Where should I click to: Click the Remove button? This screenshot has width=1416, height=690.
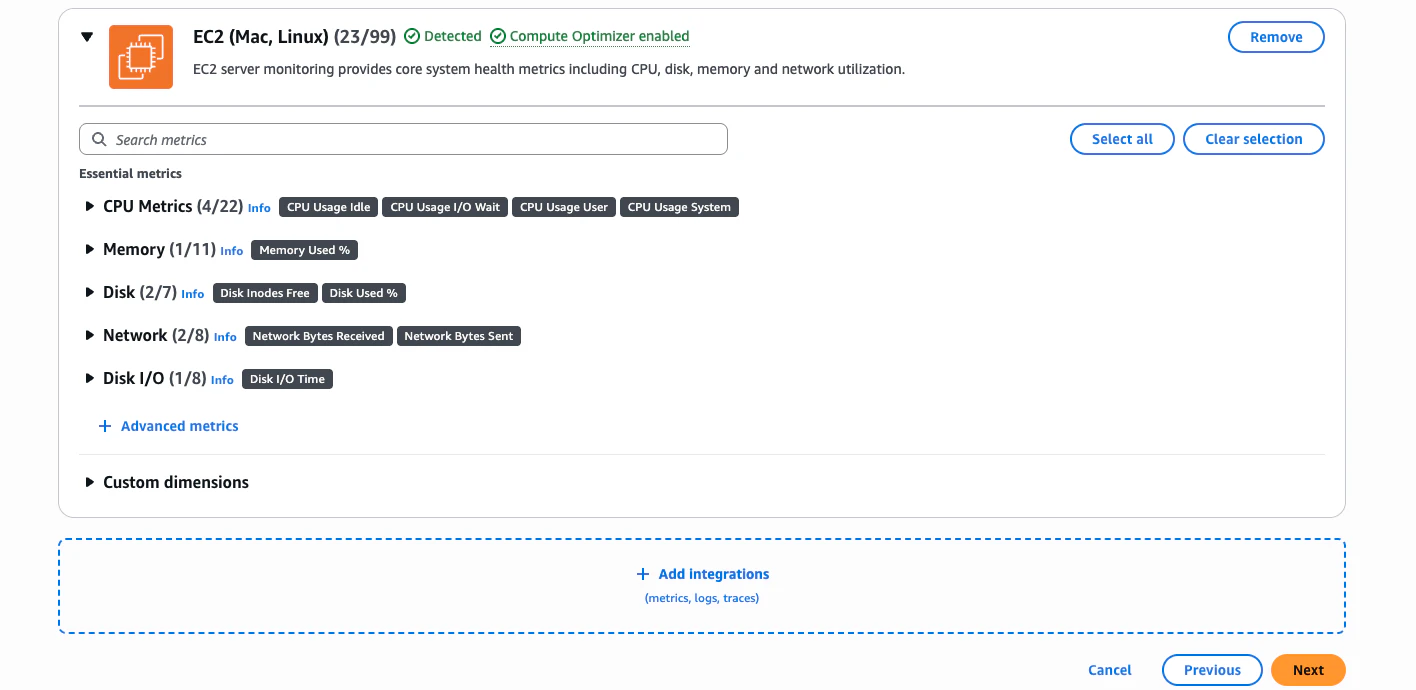coord(1276,37)
